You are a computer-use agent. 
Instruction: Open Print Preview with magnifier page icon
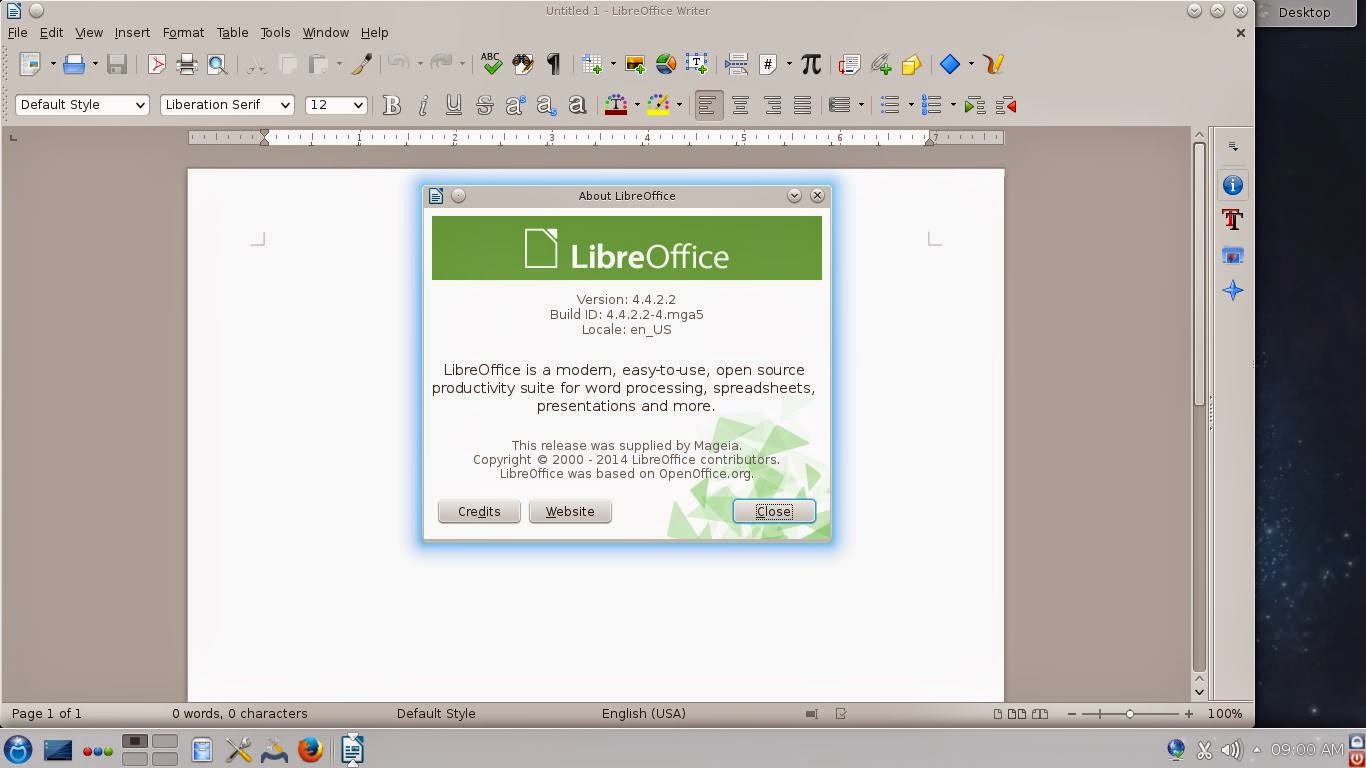(x=216, y=64)
